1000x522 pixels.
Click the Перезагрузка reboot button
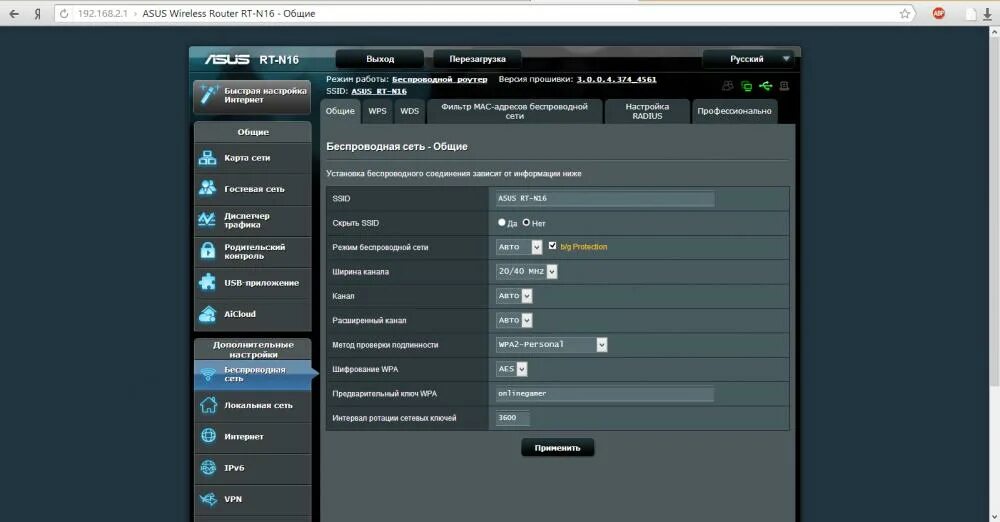pos(477,59)
